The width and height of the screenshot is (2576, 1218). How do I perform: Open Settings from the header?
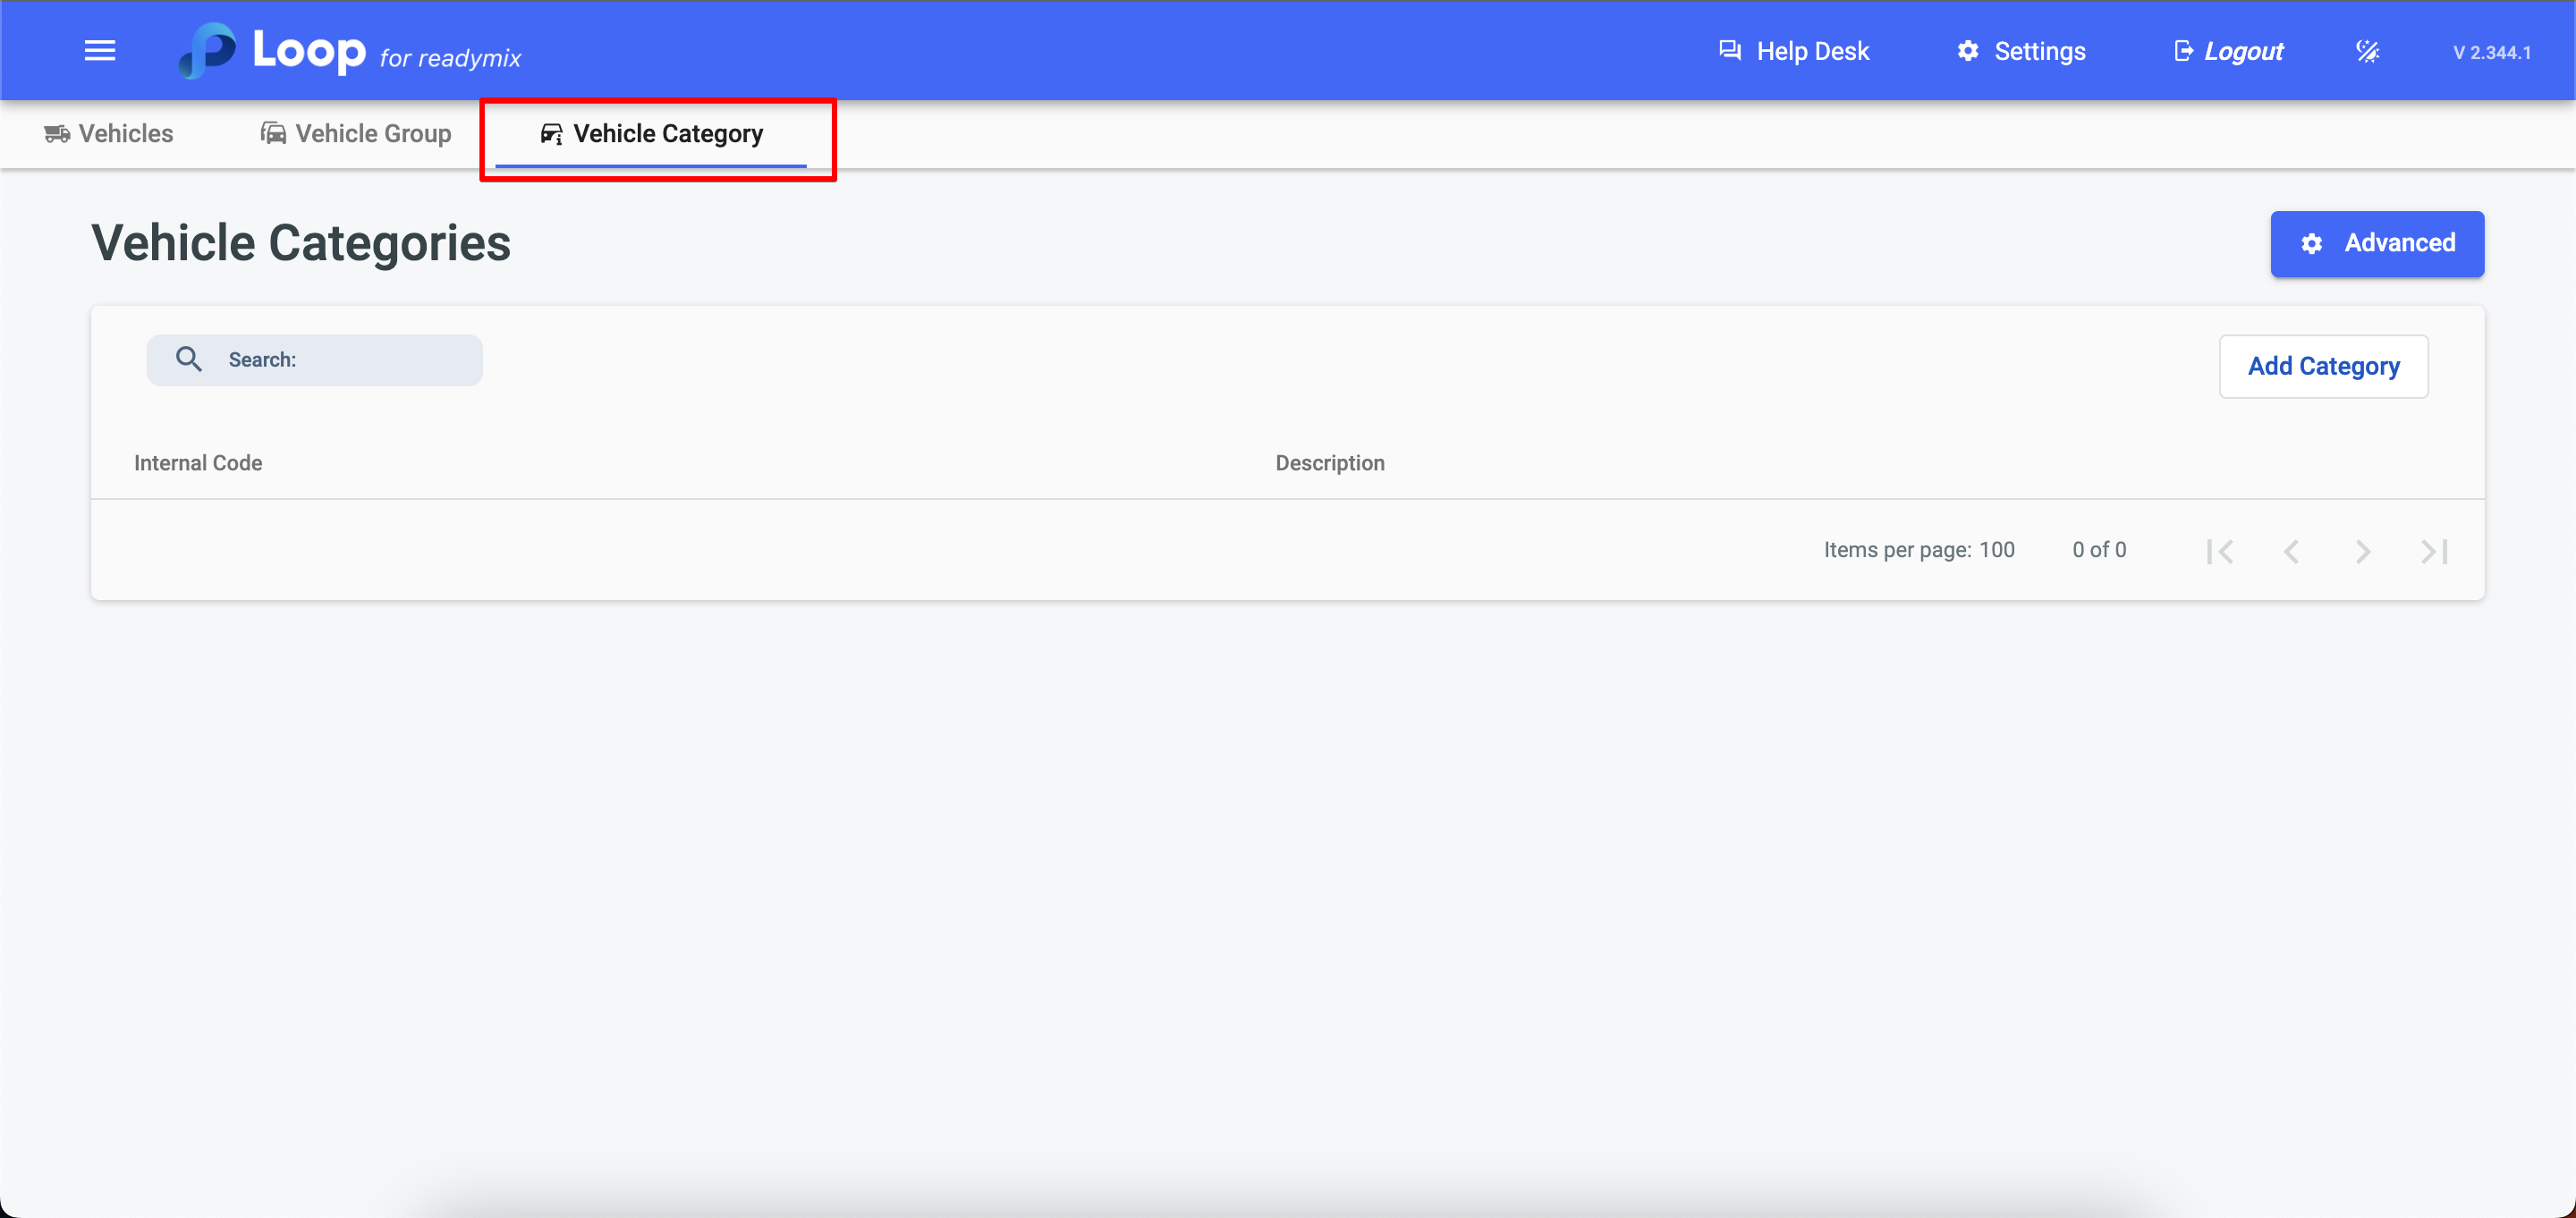point(2021,51)
